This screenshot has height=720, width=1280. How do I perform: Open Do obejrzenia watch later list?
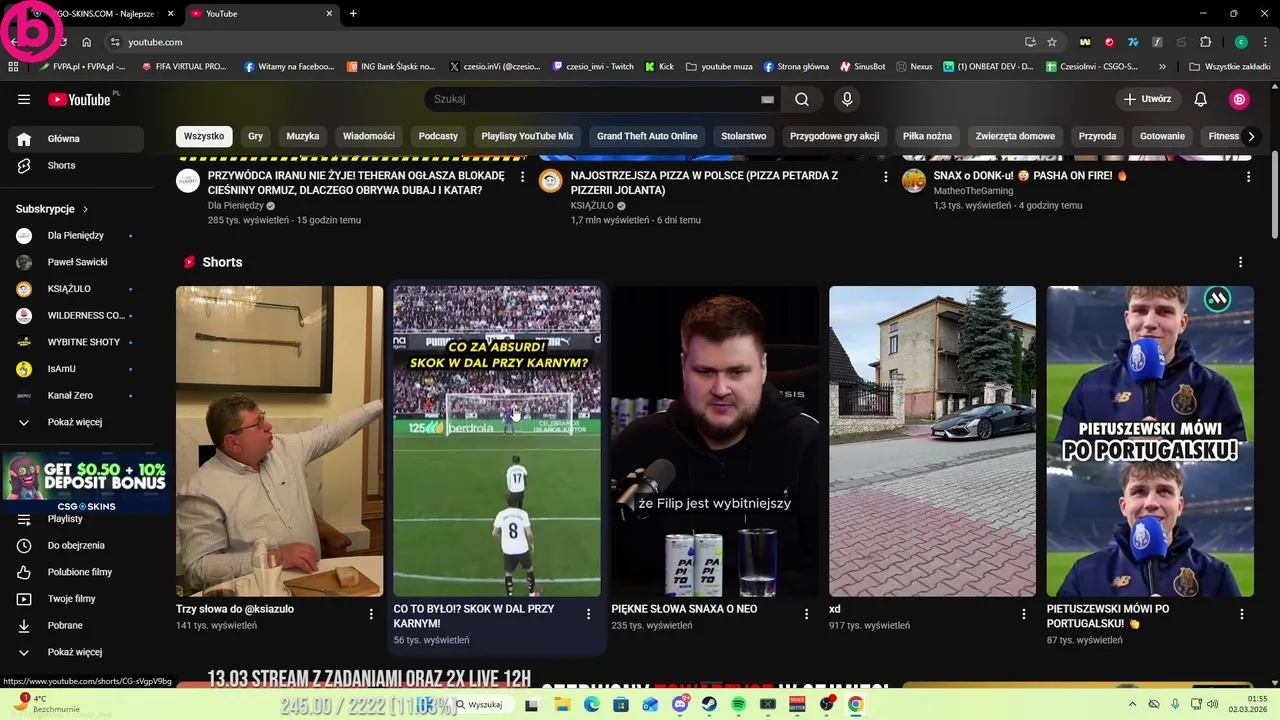coord(75,545)
